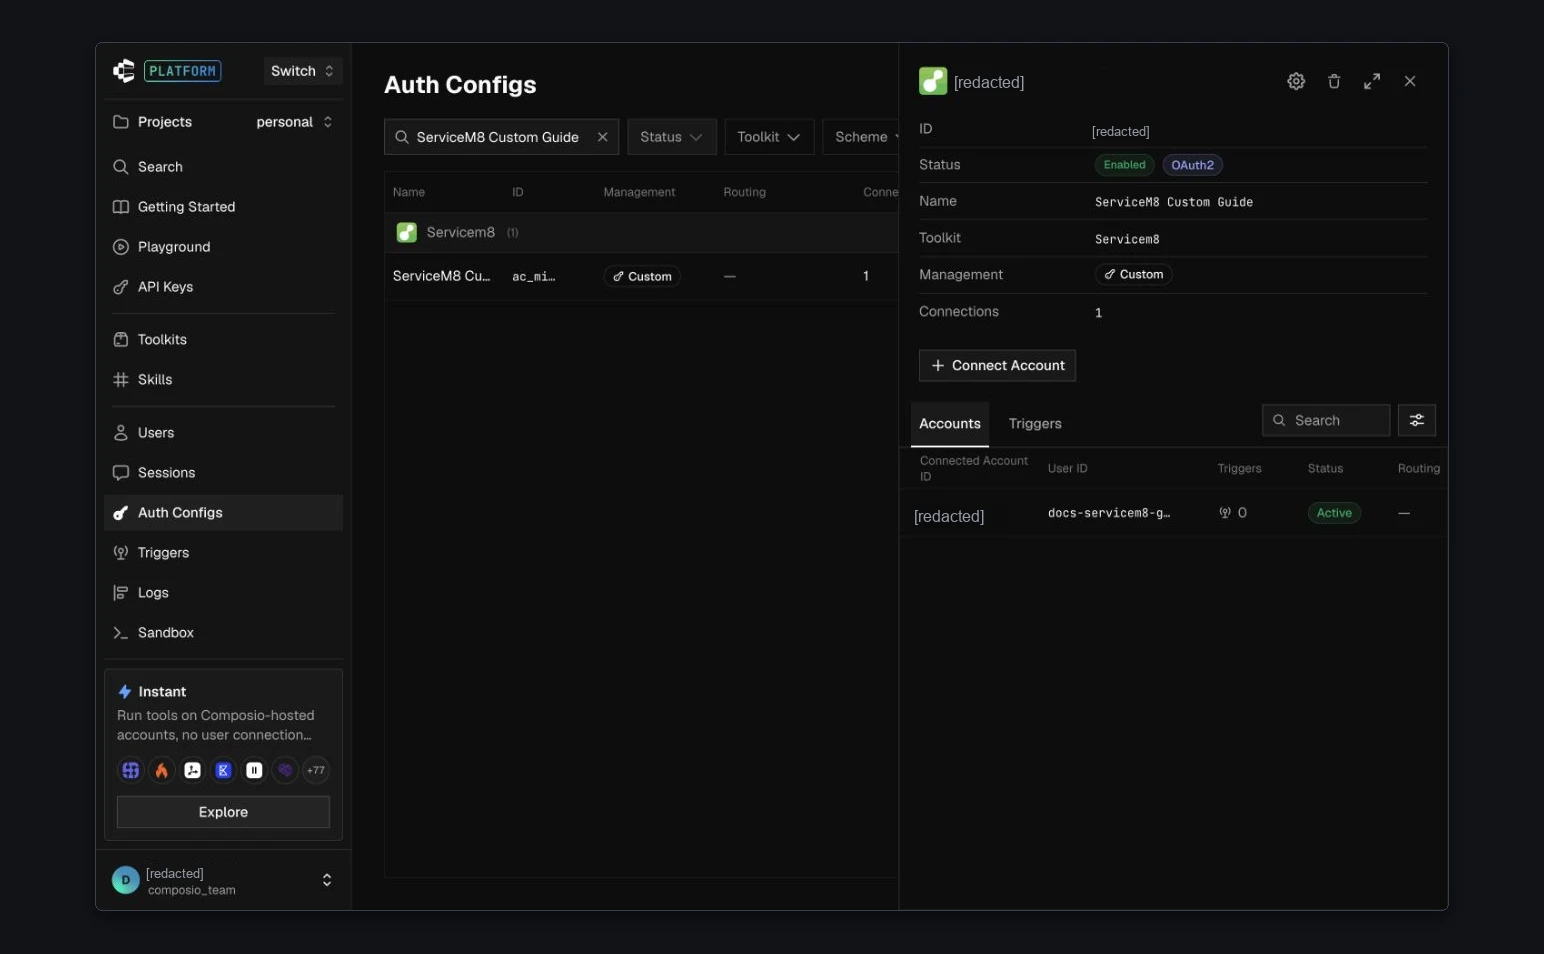Image resolution: width=1544 pixels, height=954 pixels.
Task: Change project via personal dropdown
Action: pos(294,122)
